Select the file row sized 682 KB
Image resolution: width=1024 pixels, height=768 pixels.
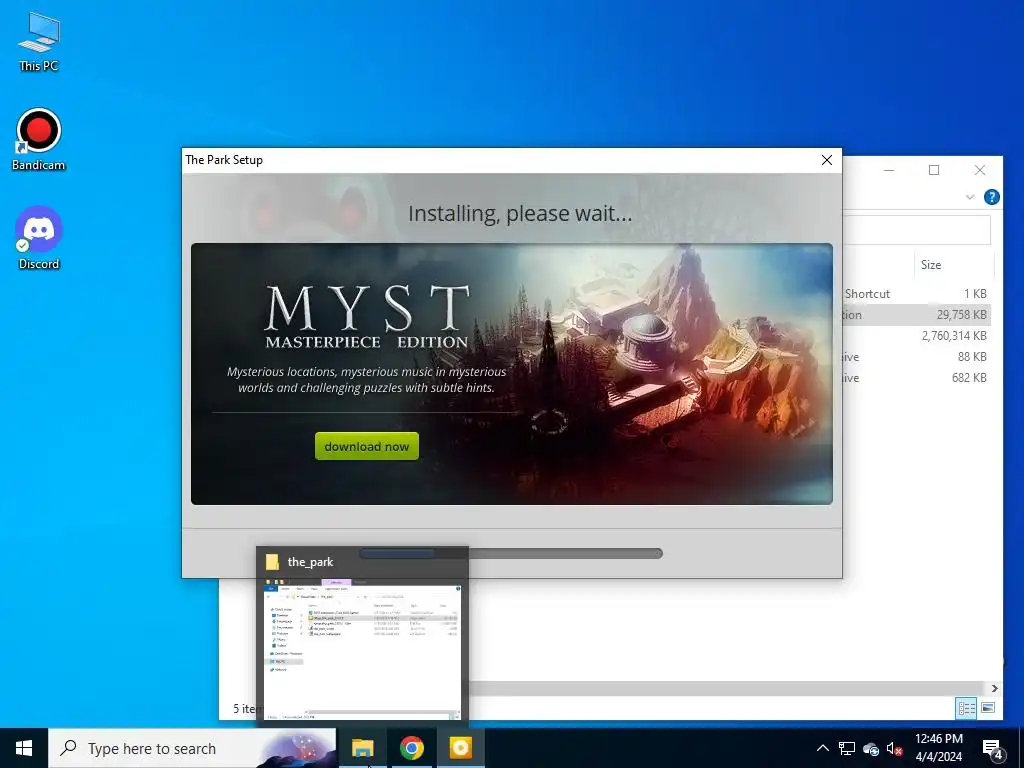coord(917,377)
